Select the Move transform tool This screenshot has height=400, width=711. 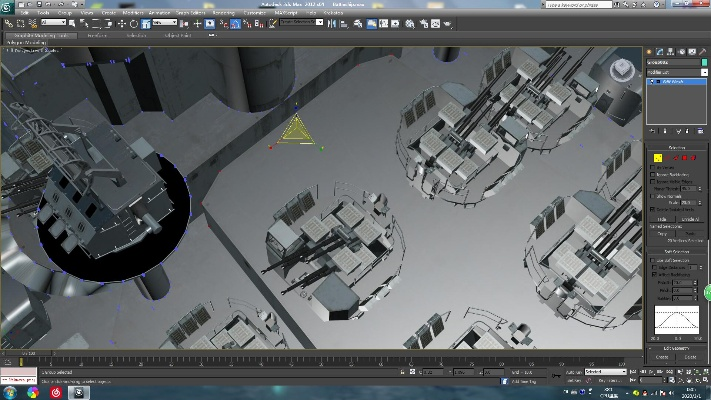123,22
